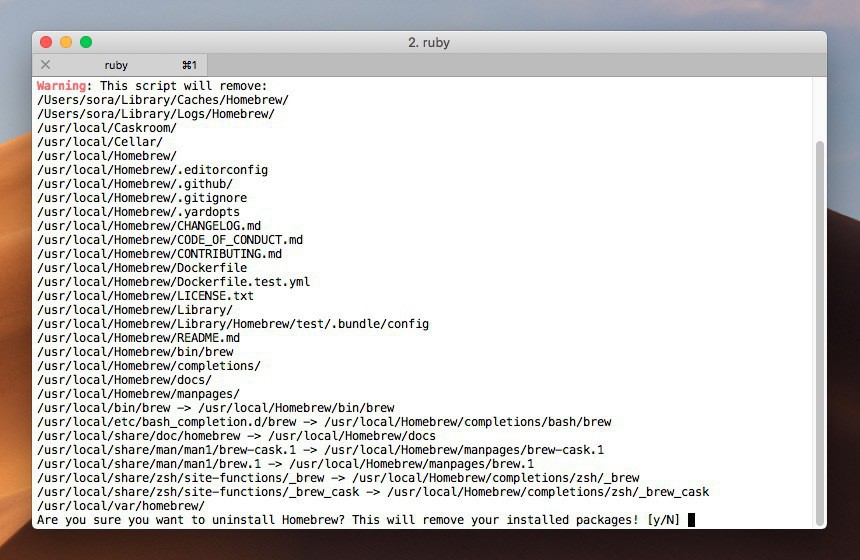Click the bash_completion.d/brew symlink line
Viewport: 860px width, 560px height.
pos(324,422)
